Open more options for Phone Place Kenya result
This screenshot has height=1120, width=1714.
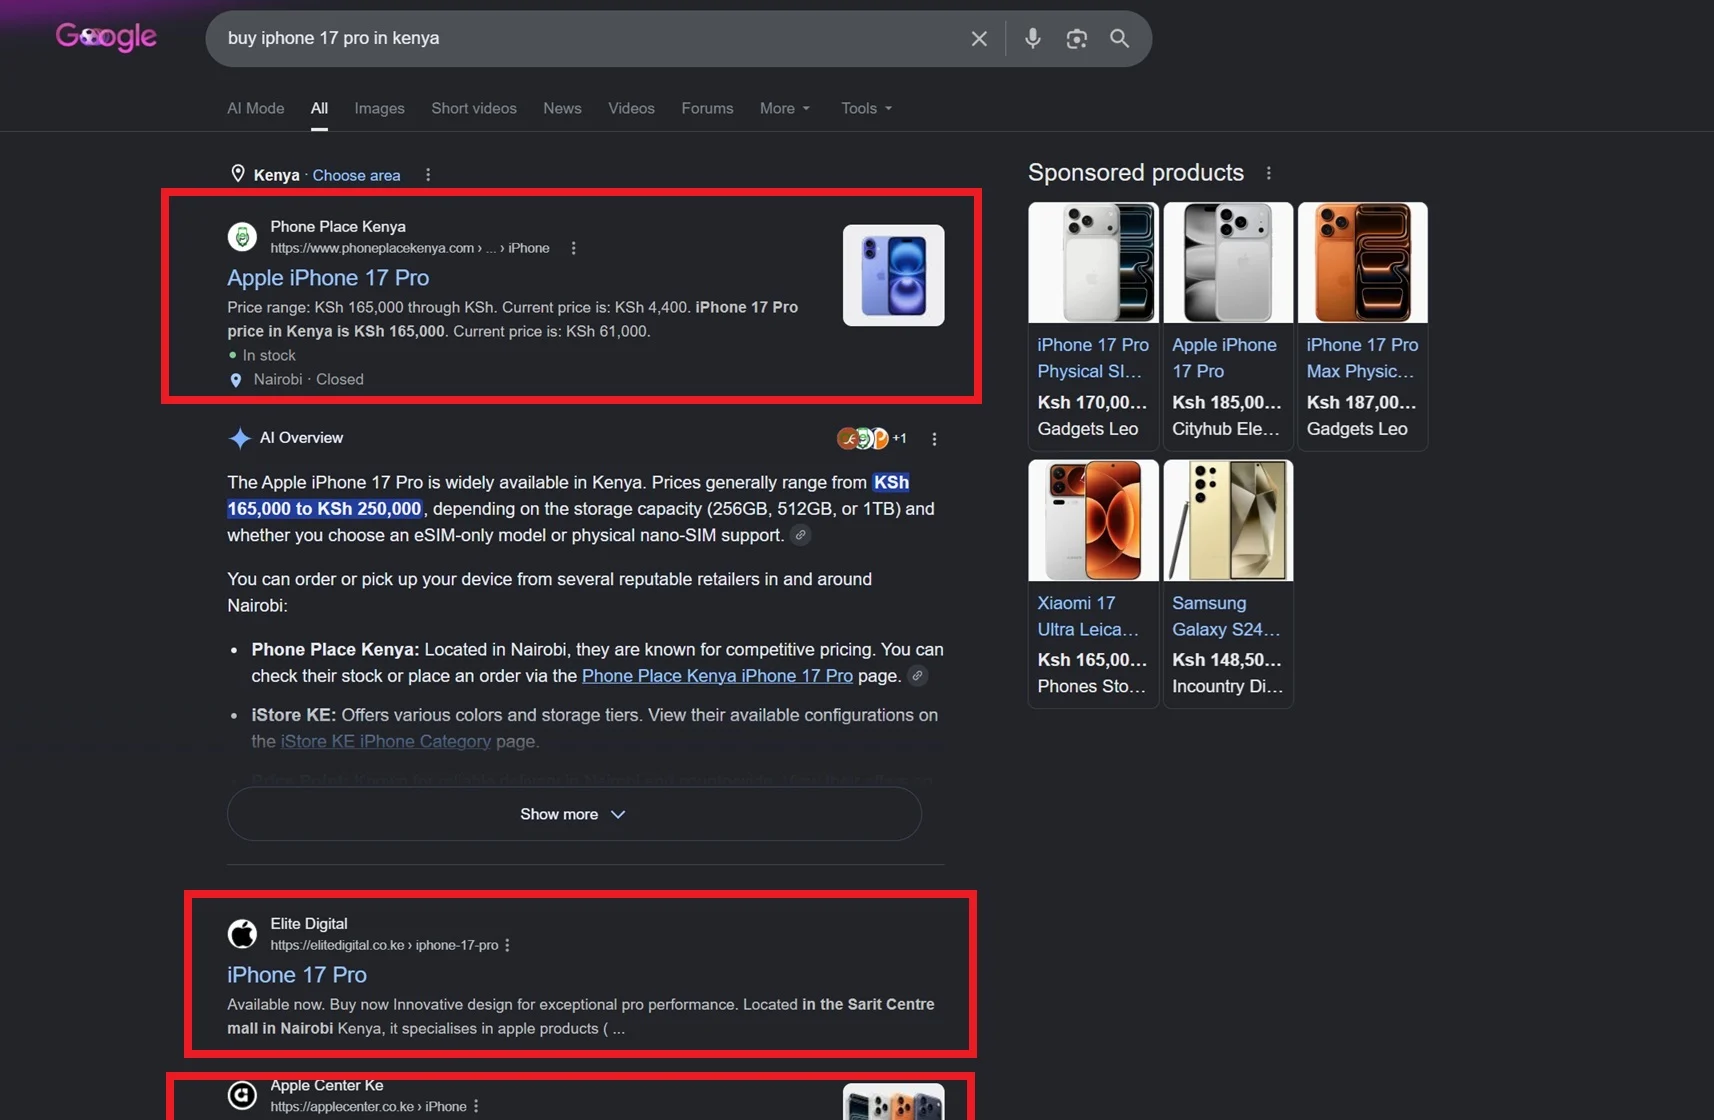(x=573, y=248)
